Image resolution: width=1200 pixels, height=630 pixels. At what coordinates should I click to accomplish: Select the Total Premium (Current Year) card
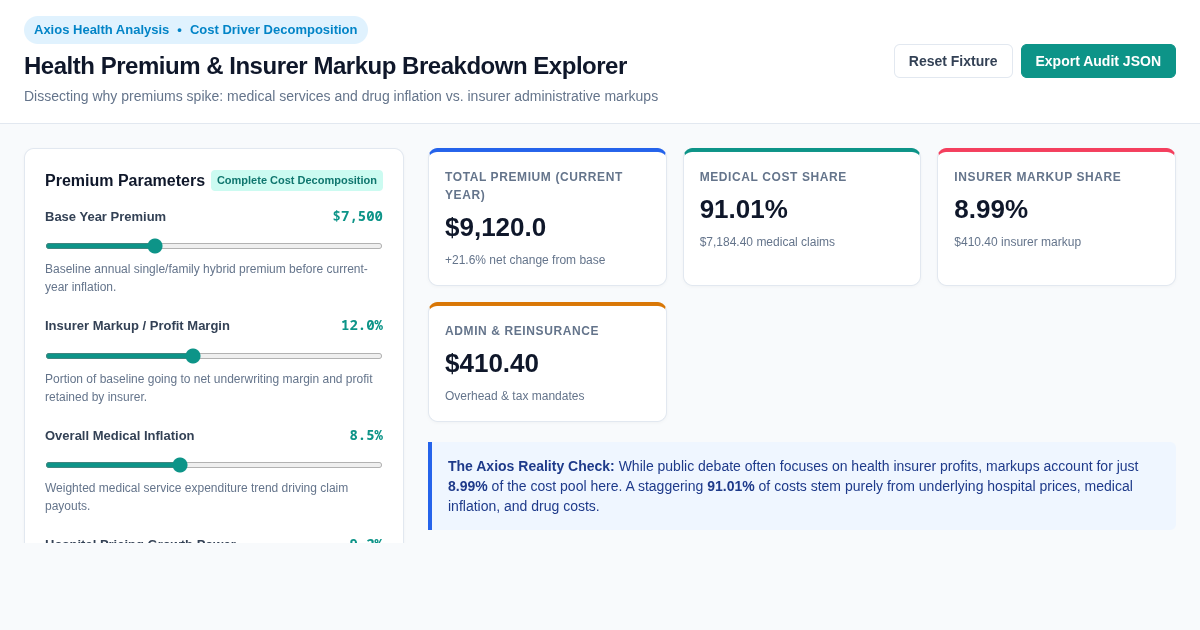(547, 217)
